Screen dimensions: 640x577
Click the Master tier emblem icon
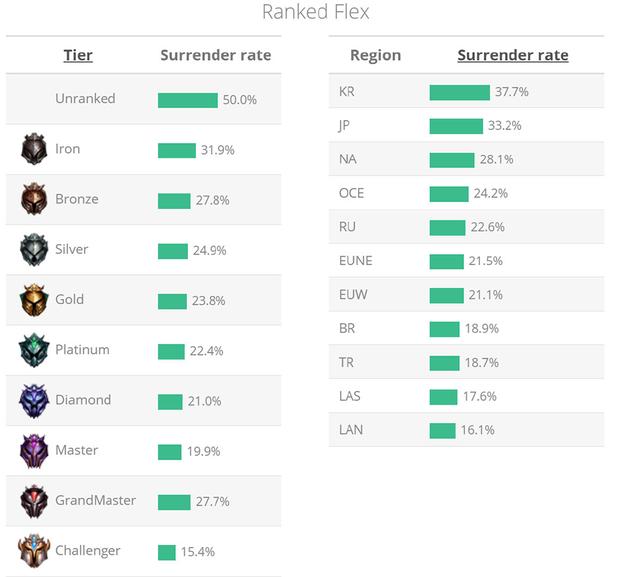click(34, 450)
